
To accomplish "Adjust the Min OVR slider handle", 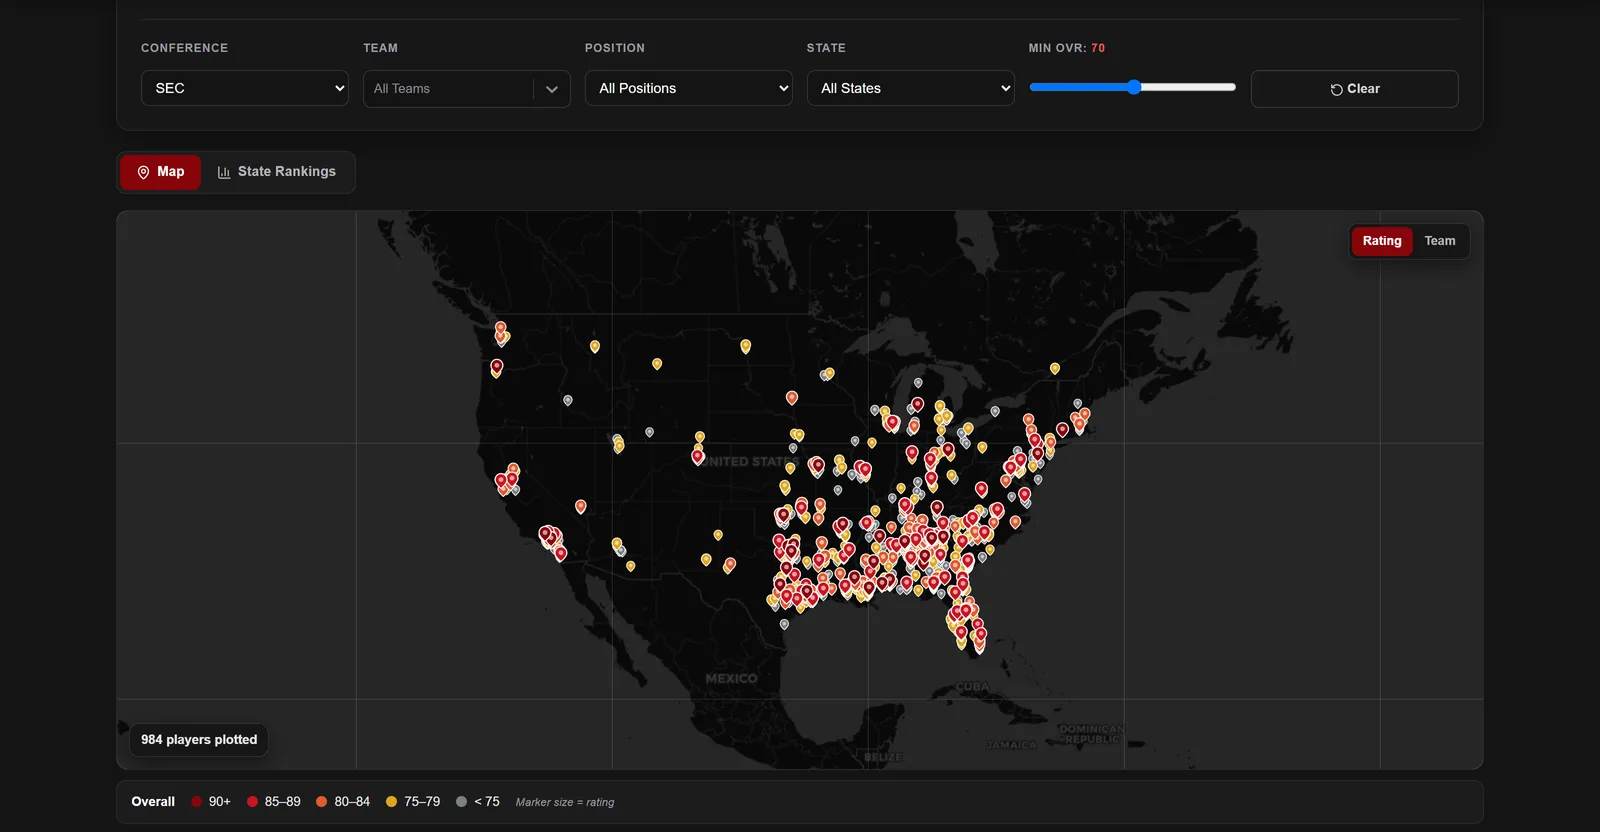I will click(1134, 87).
